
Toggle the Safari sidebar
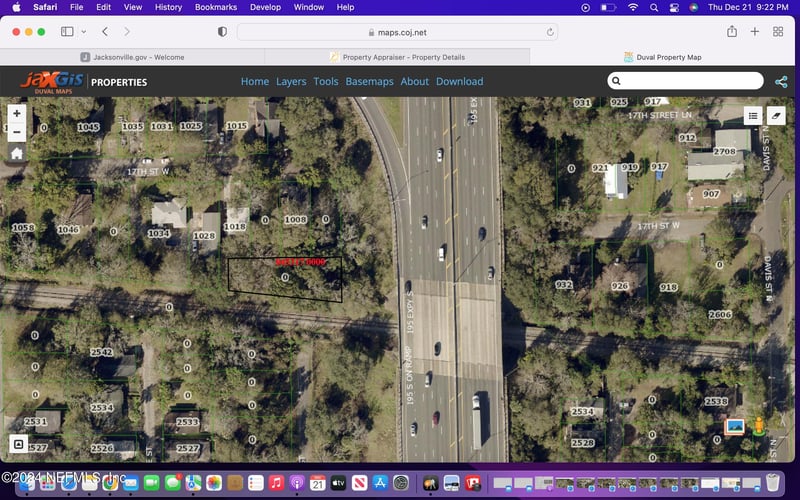(67, 32)
